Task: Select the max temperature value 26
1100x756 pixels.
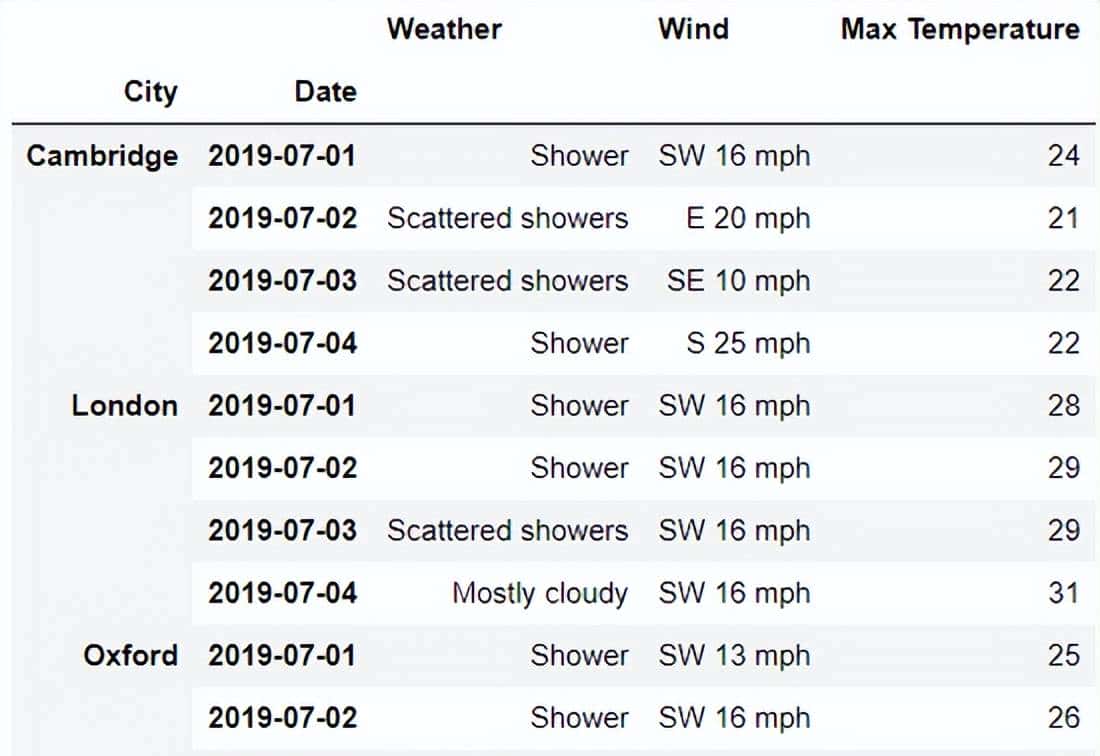Action: click(1064, 718)
